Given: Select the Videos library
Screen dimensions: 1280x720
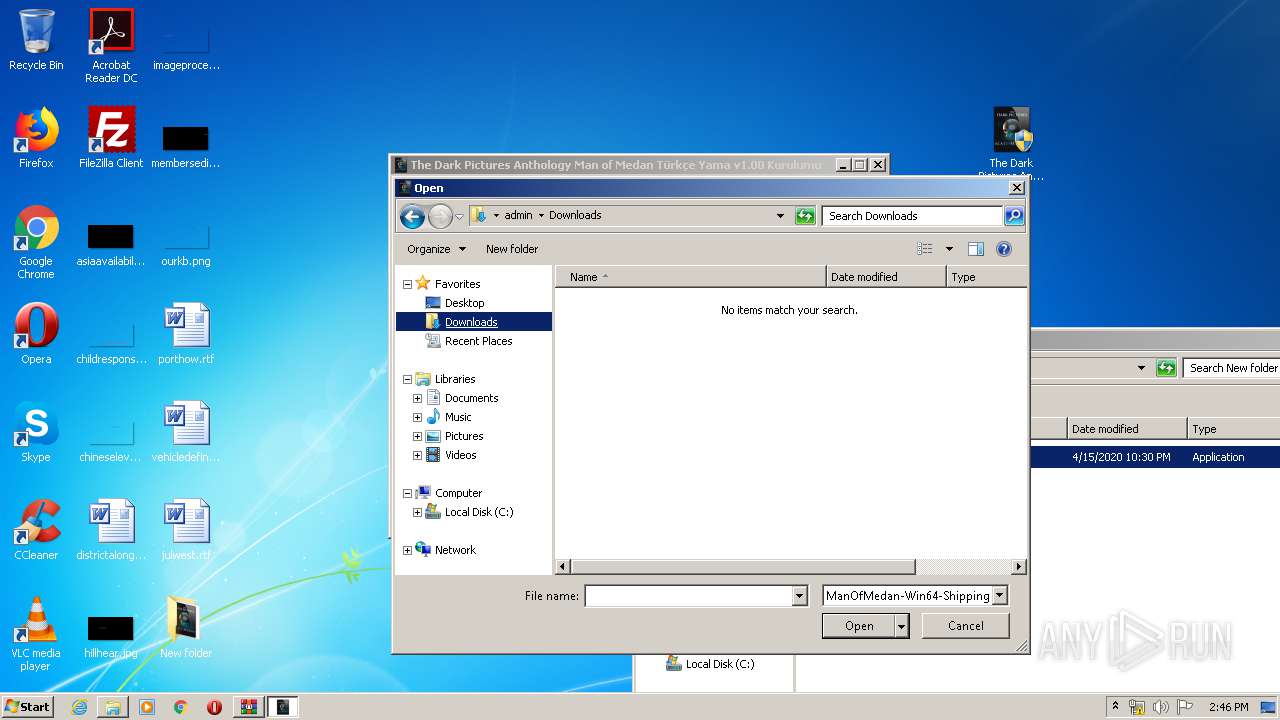Looking at the screenshot, I should click(460, 455).
